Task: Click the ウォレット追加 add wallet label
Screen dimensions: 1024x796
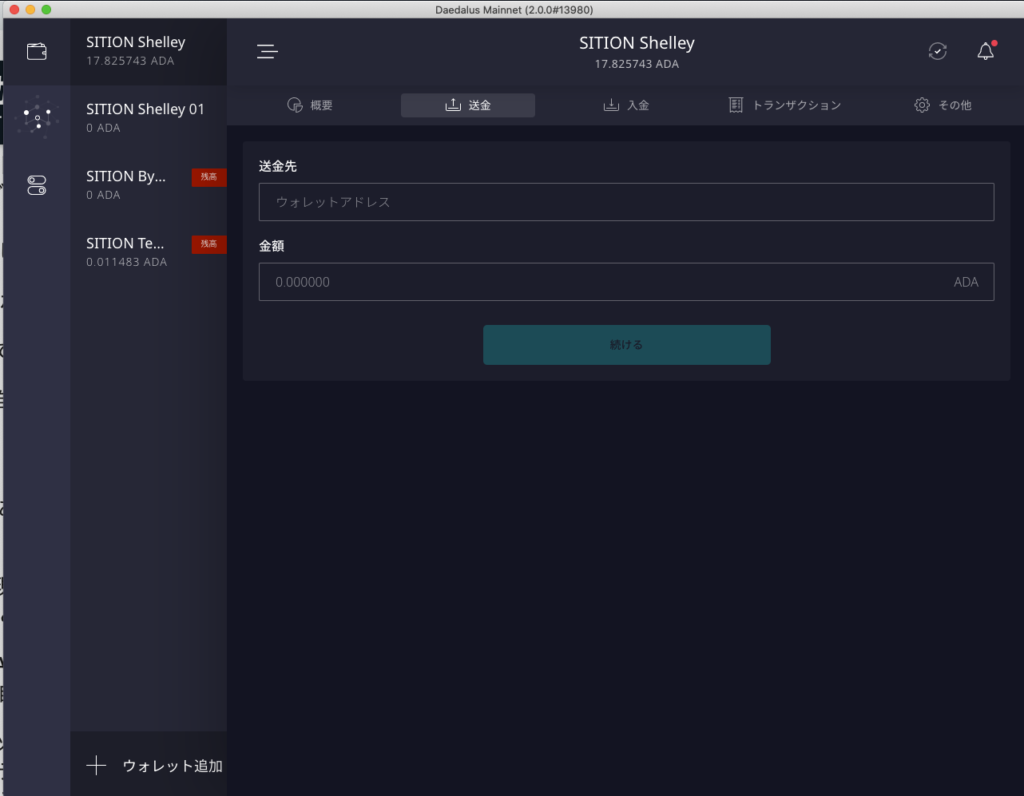Action: pos(172,766)
